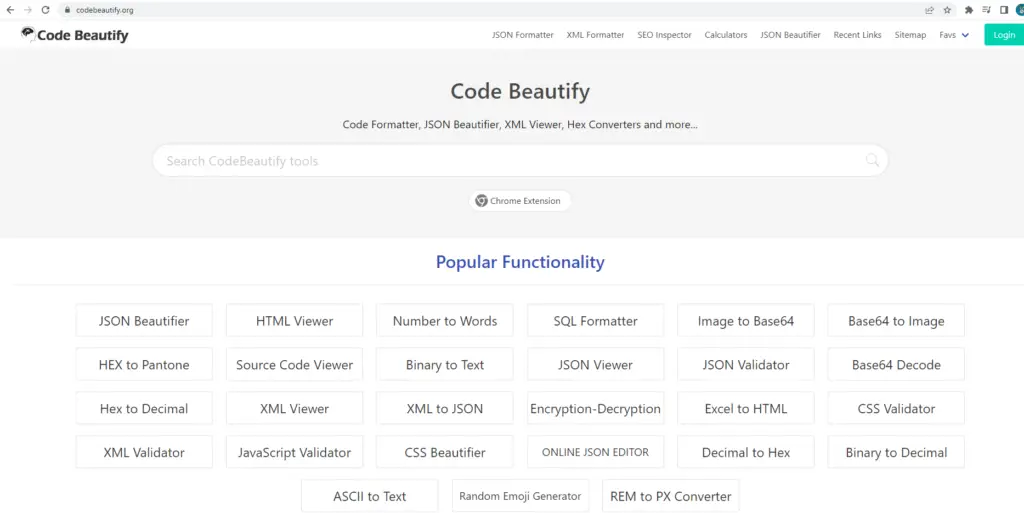Open the ONLINE JSON EDITOR tile

point(596,452)
